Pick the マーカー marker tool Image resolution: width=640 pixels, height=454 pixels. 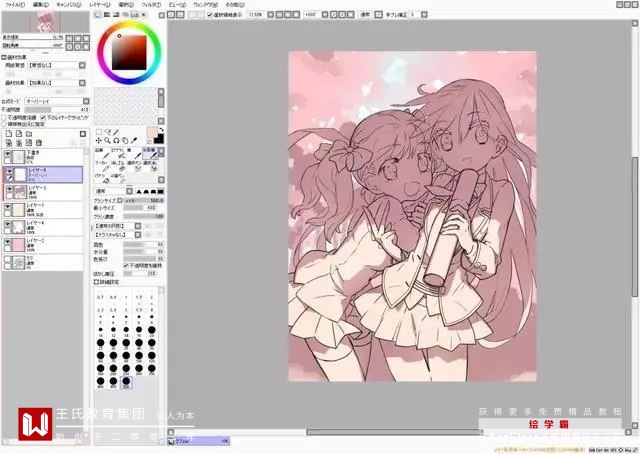coord(102,166)
